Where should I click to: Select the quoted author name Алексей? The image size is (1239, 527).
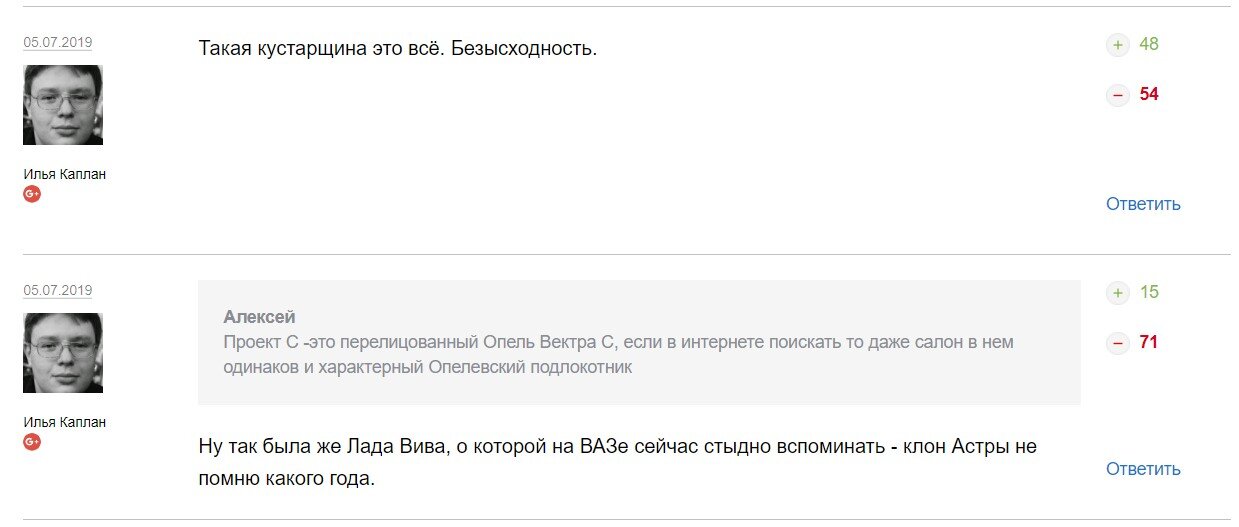[259, 317]
